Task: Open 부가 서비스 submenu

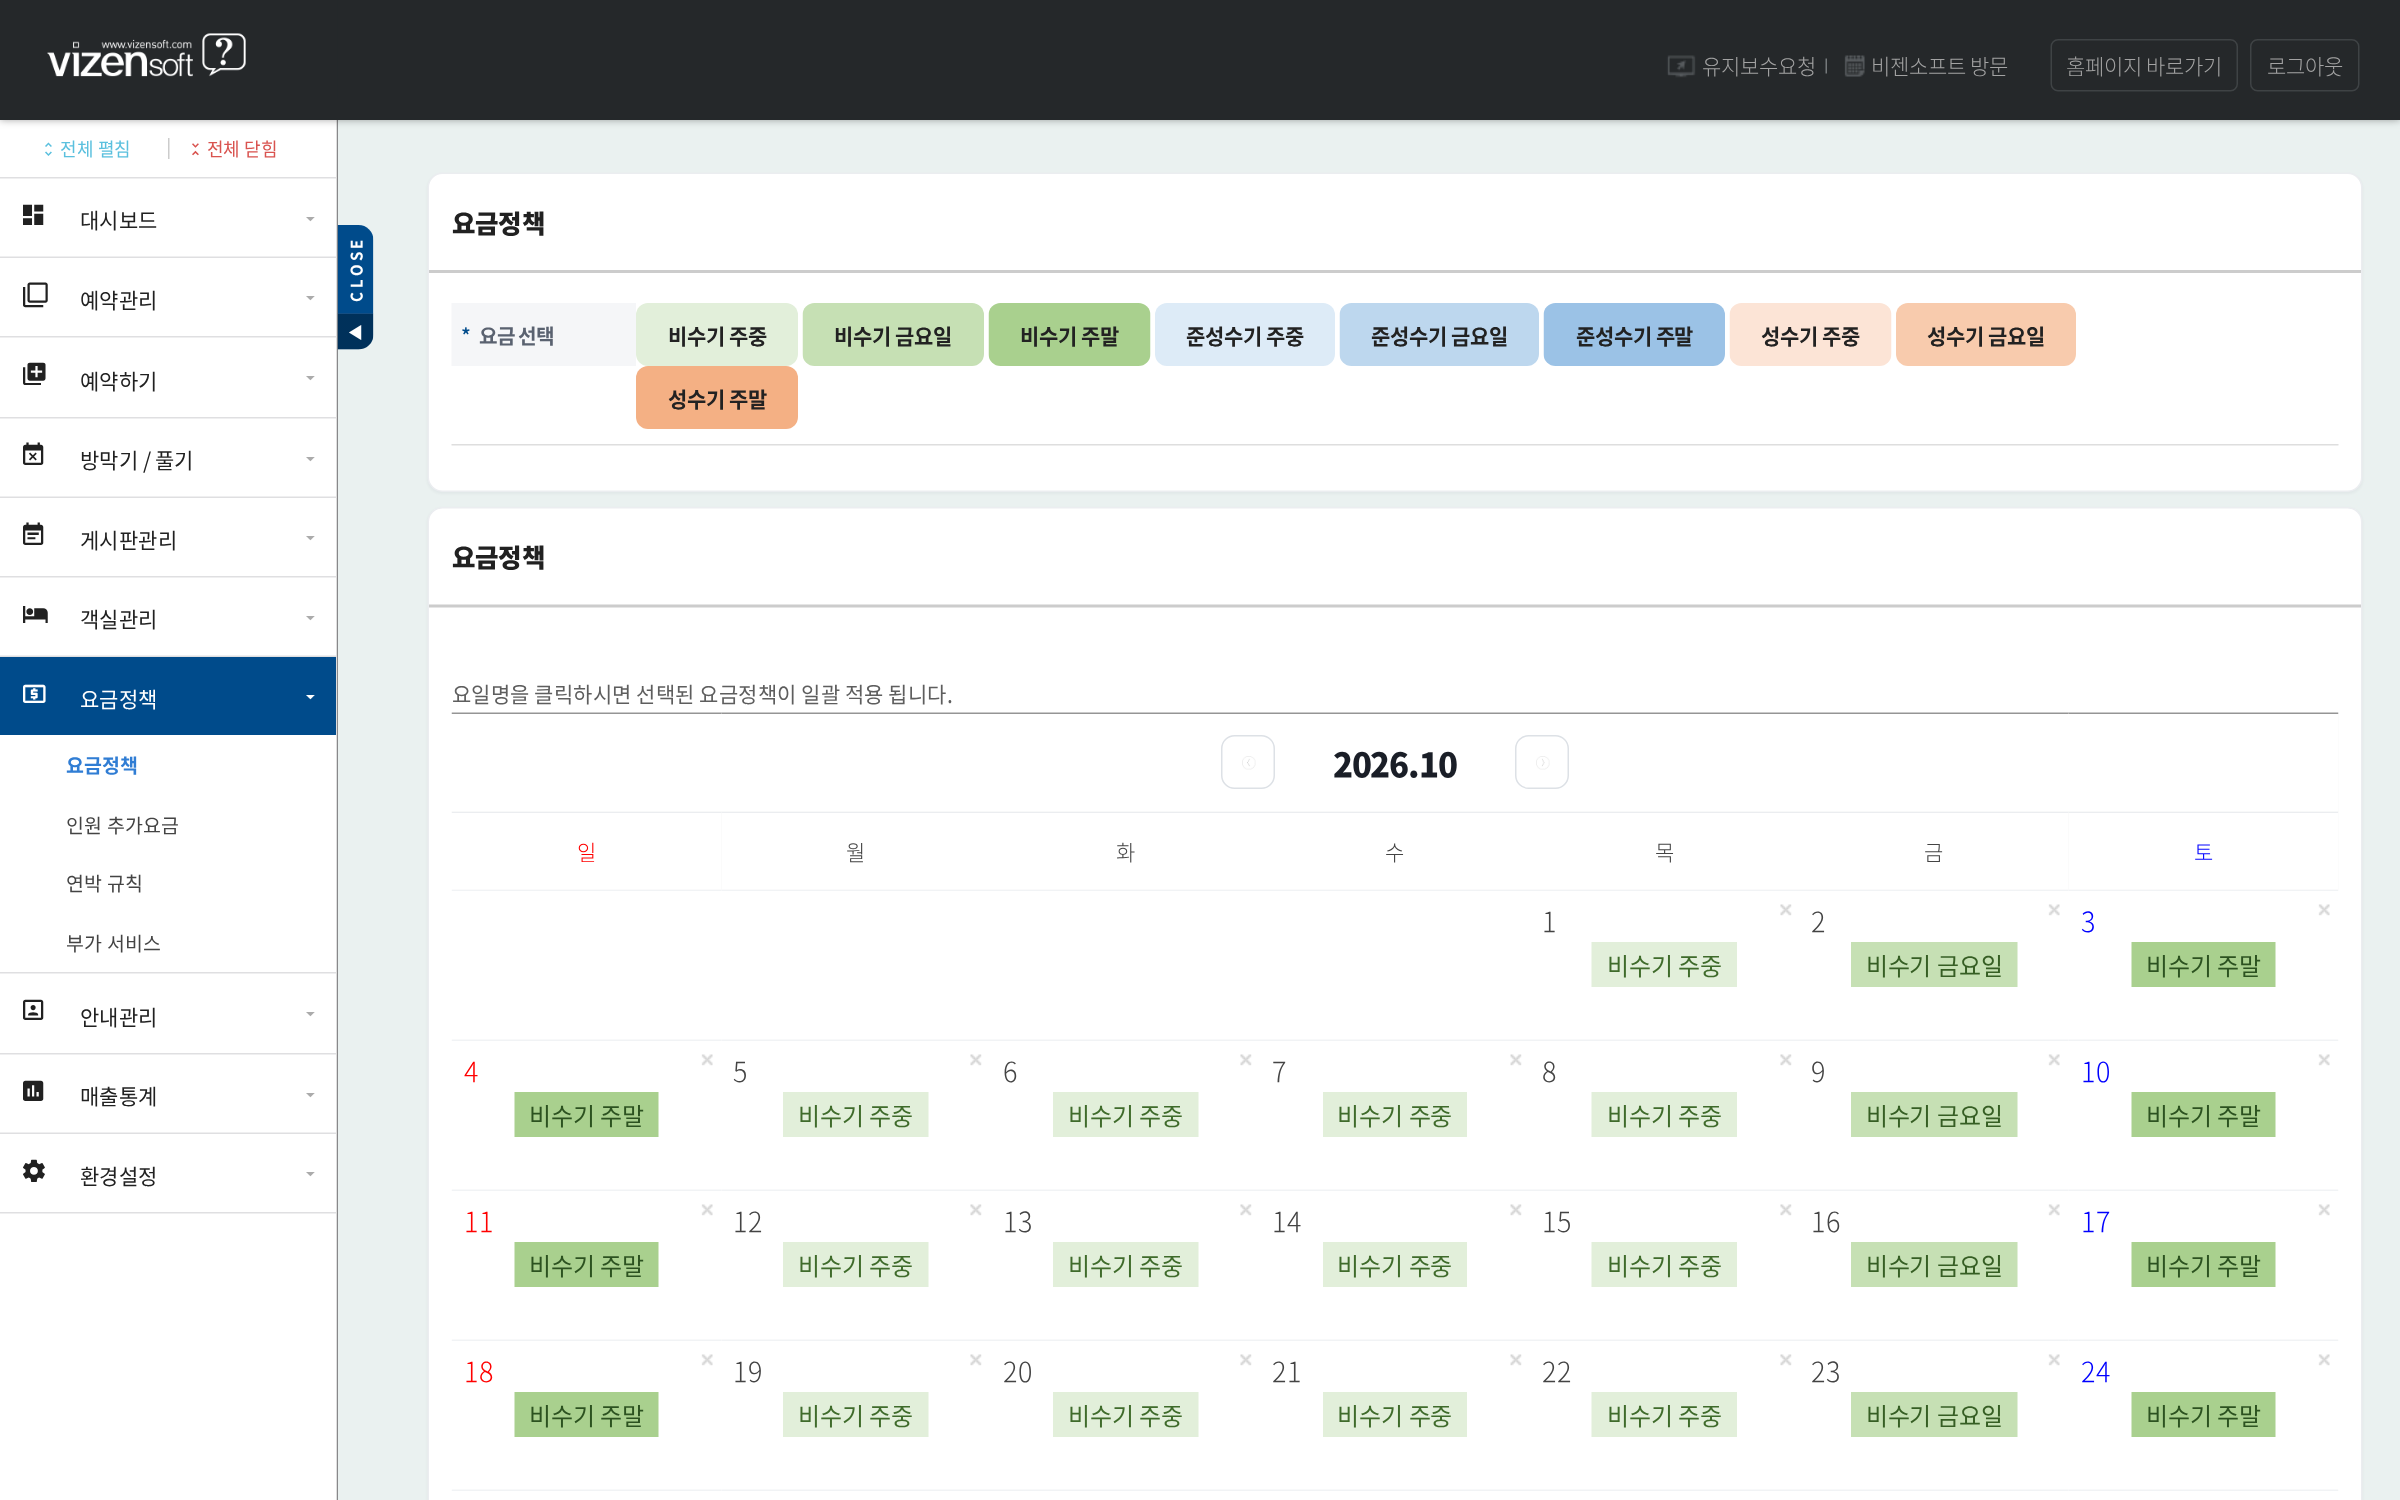Action: pos(113,943)
